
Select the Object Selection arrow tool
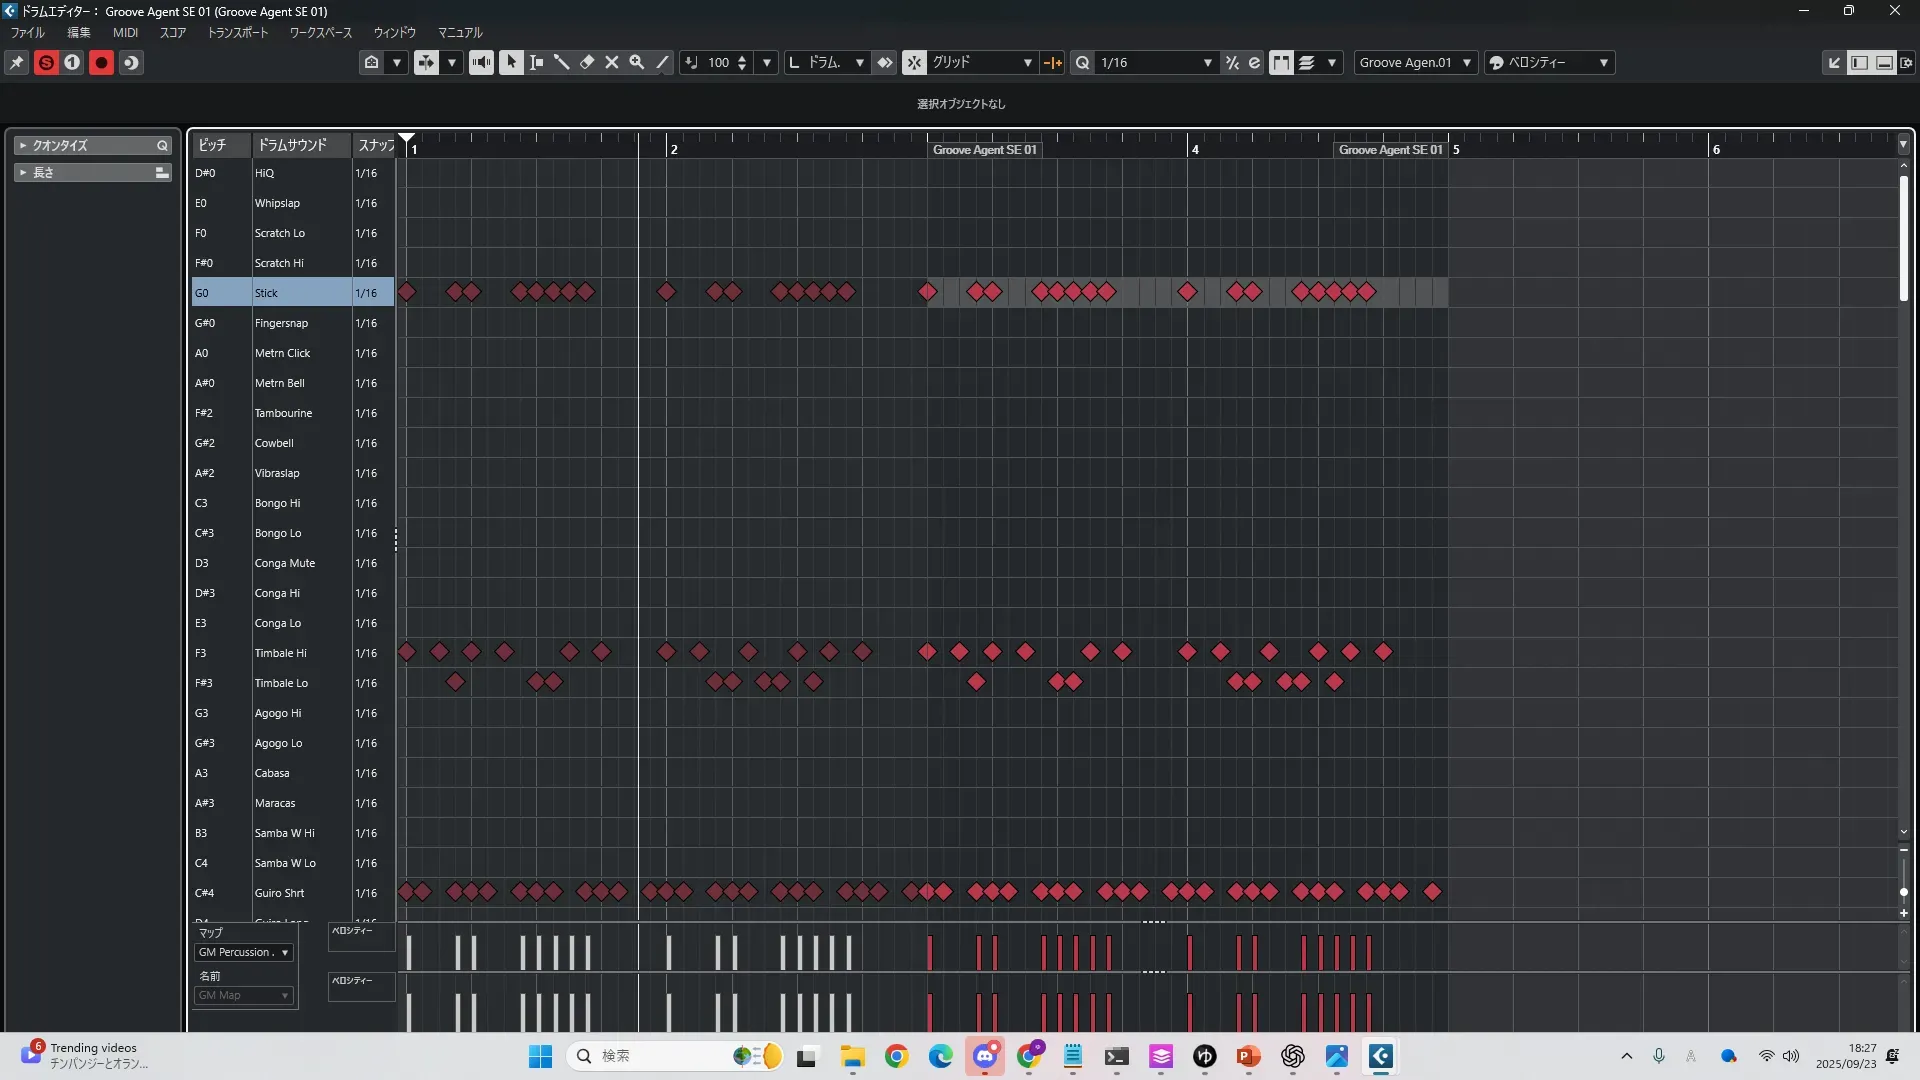click(x=511, y=62)
